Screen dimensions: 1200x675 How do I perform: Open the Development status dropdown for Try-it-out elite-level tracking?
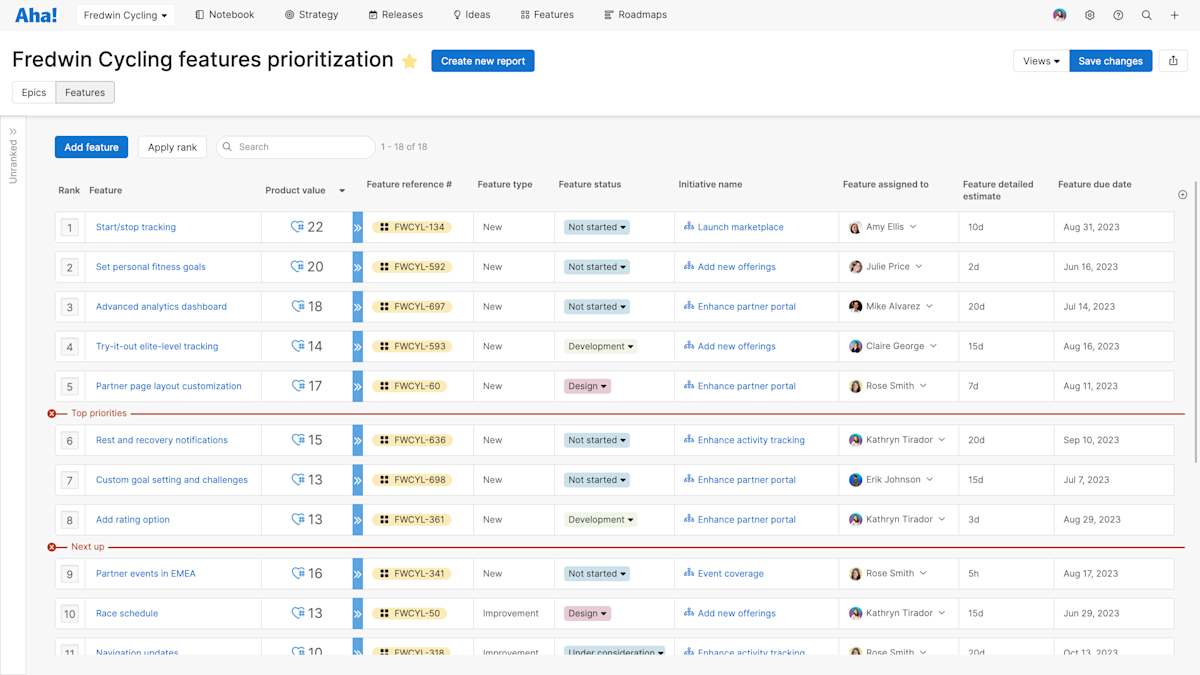601,347
